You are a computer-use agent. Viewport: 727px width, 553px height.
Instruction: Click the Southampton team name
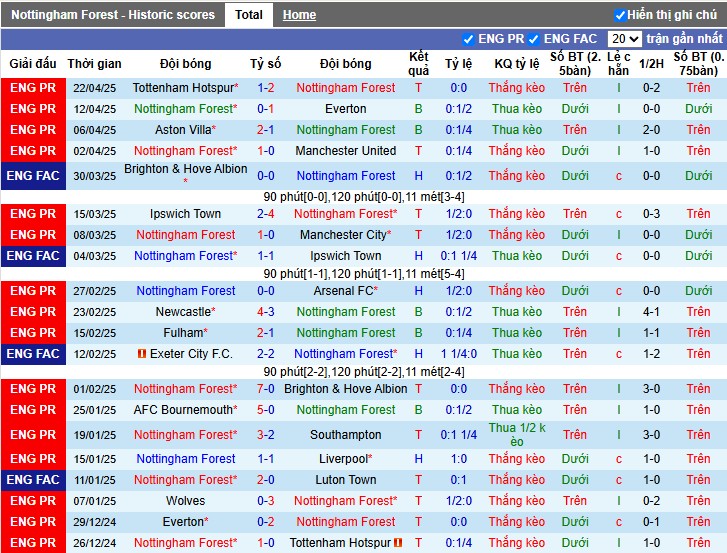pos(345,435)
